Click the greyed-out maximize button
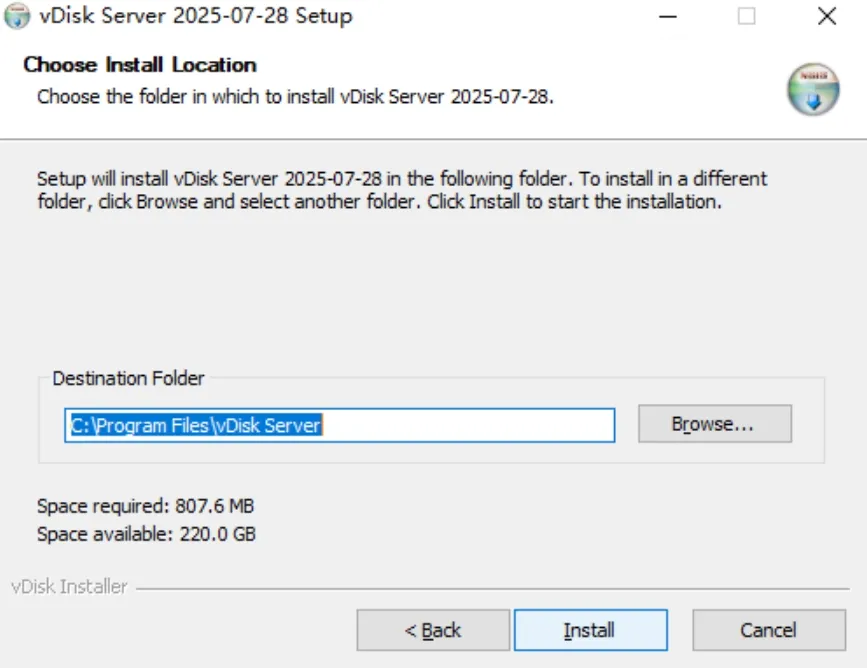Viewport: 867px width, 668px height. 746,16
